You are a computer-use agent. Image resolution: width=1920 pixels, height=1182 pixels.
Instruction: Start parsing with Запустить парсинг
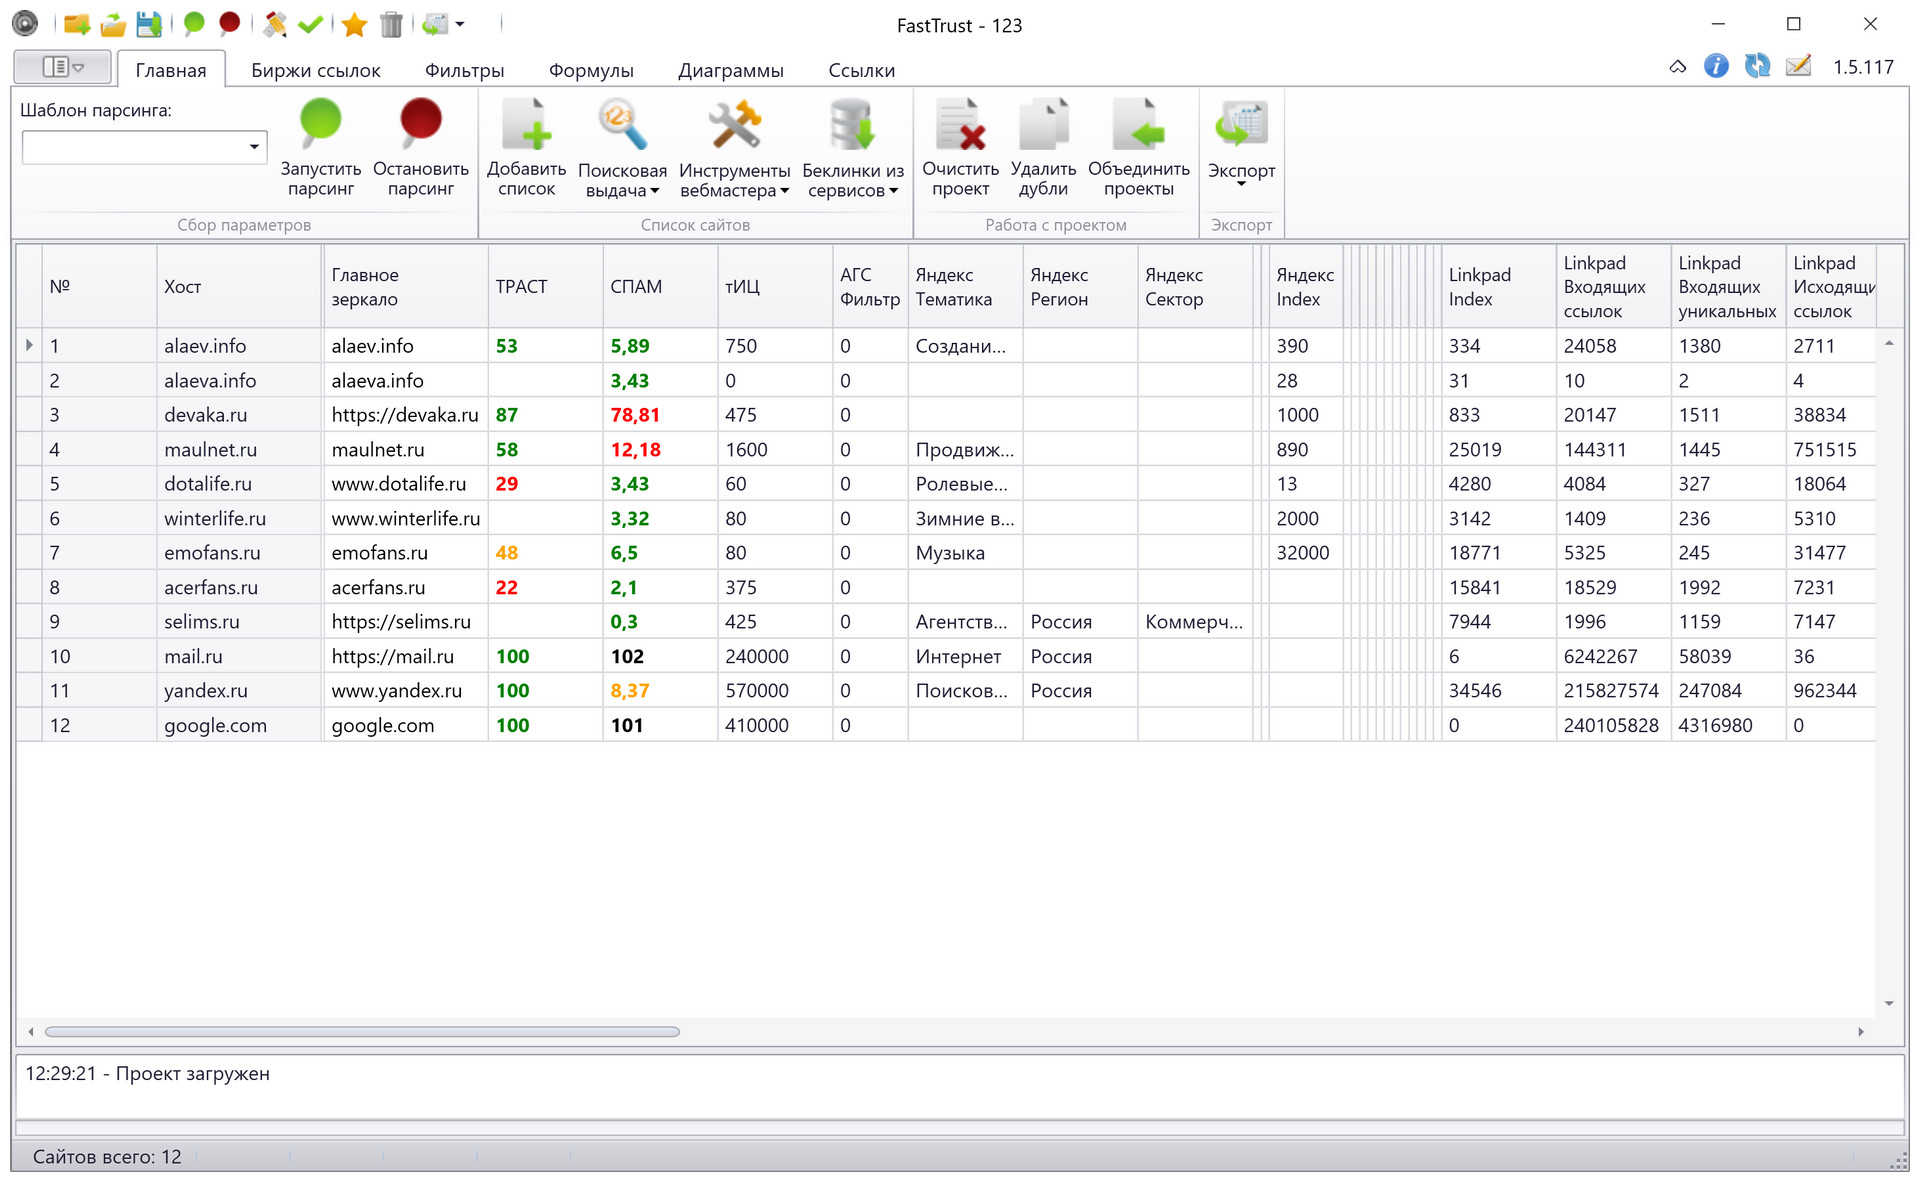coord(320,148)
